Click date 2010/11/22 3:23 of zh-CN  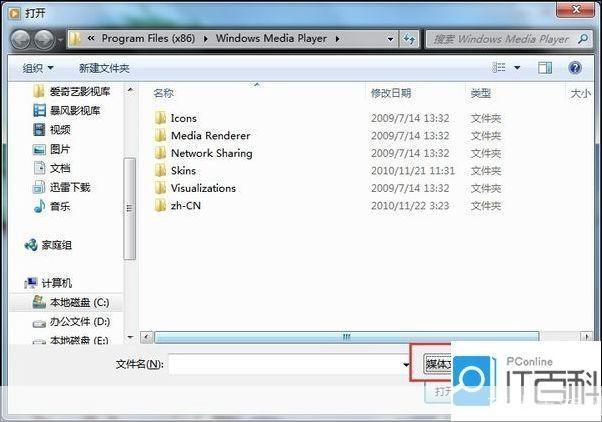click(410, 206)
